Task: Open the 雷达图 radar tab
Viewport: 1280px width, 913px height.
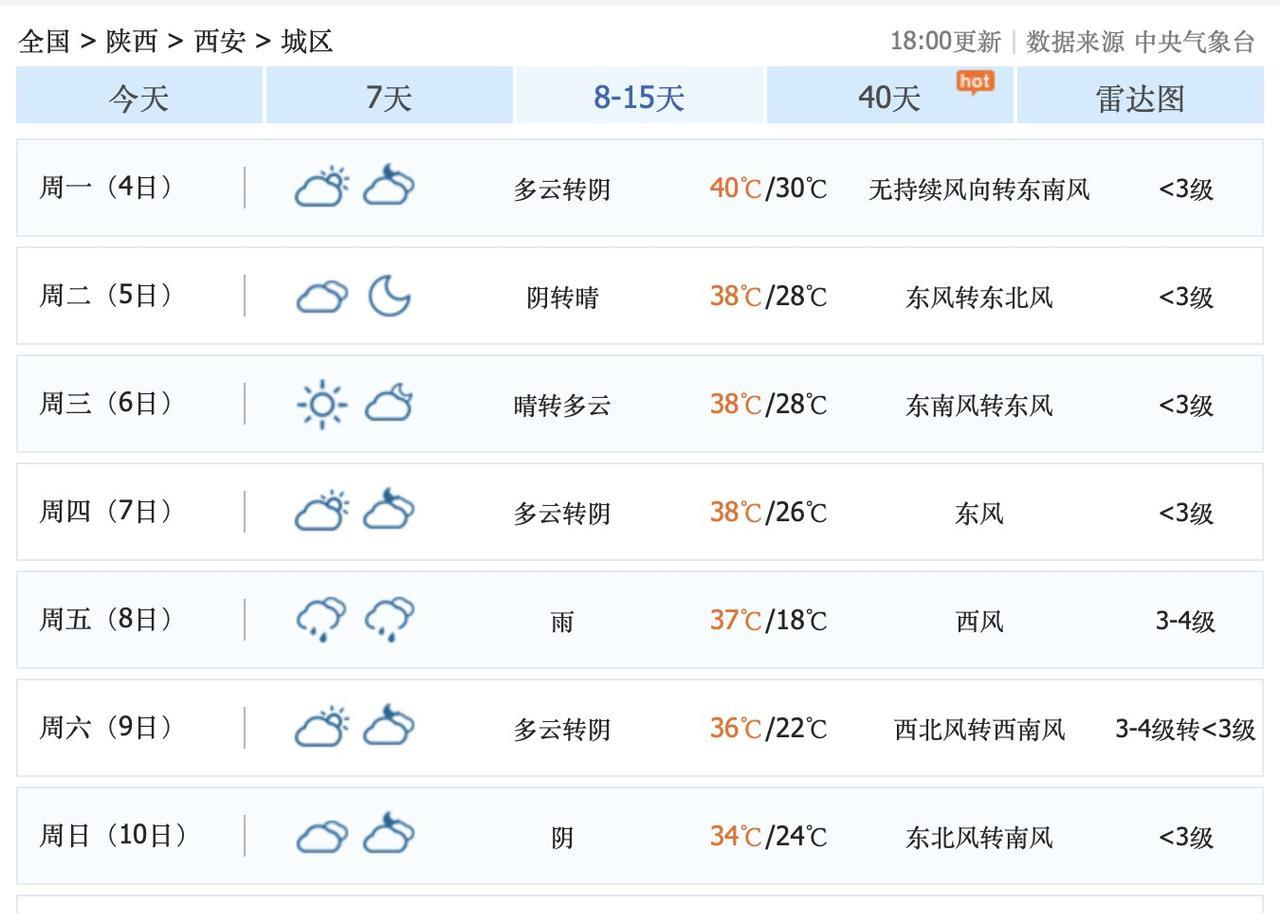Action: [x=1140, y=97]
